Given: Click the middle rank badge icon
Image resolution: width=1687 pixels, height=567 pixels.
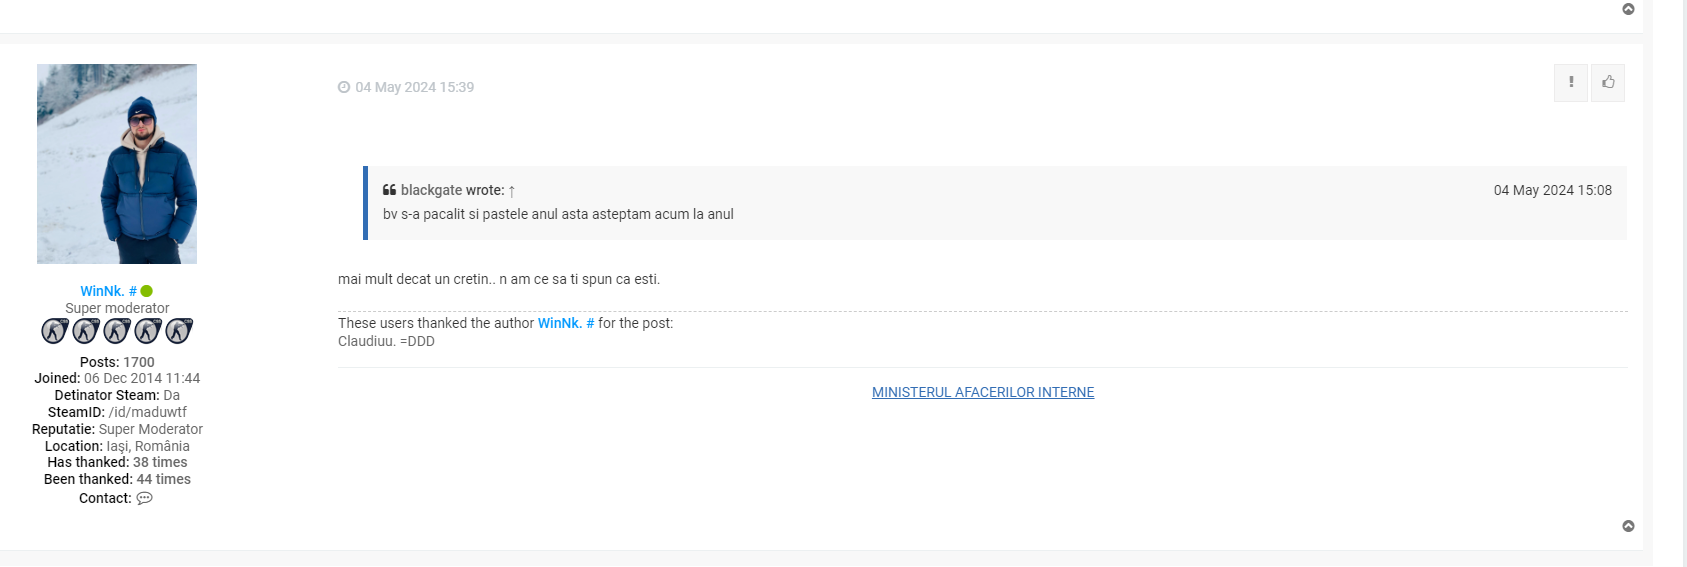Looking at the screenshot, I should [x=117, y=330].
